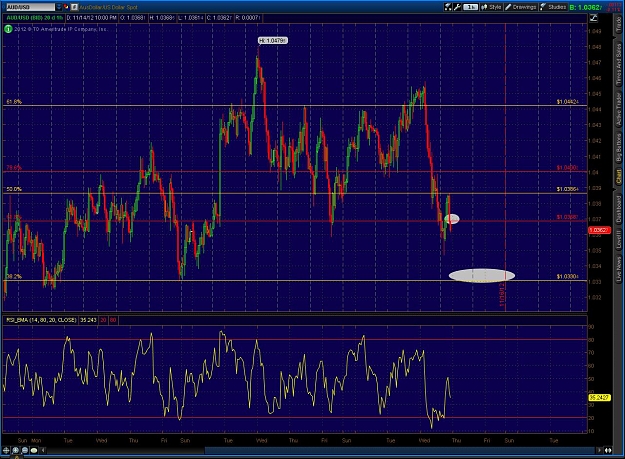Click the bid price B: 1.0362 quote
This screenshot has width=625, height=459.
pos(586,7)
